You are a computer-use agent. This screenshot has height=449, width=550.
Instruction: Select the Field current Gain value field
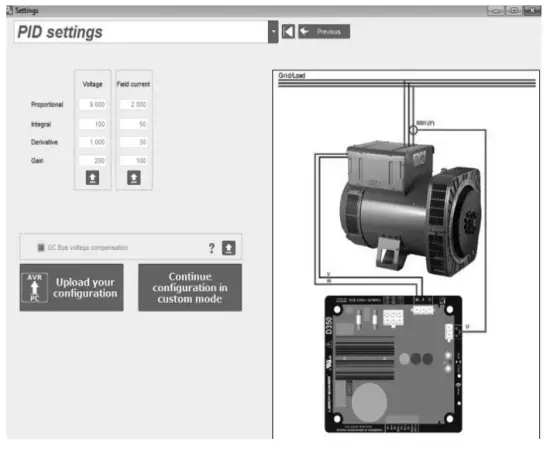coord(134,161)
